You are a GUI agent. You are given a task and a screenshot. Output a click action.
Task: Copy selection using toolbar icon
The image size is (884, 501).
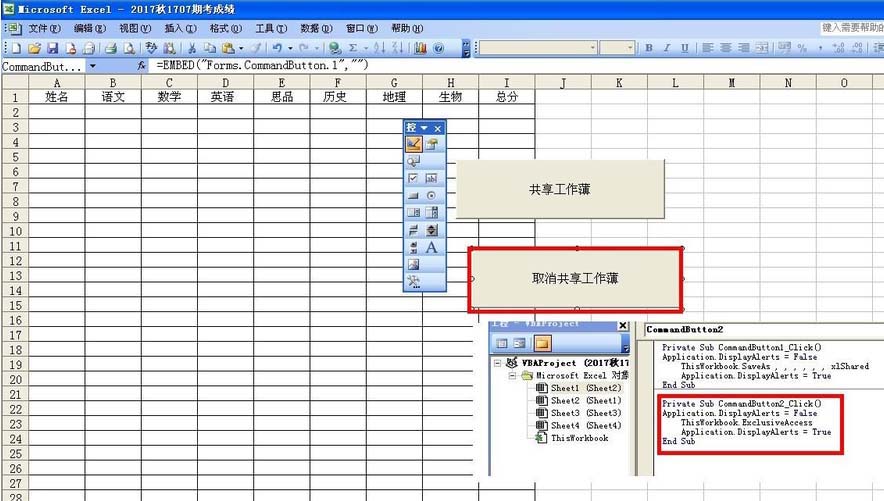tap(210, 48)
